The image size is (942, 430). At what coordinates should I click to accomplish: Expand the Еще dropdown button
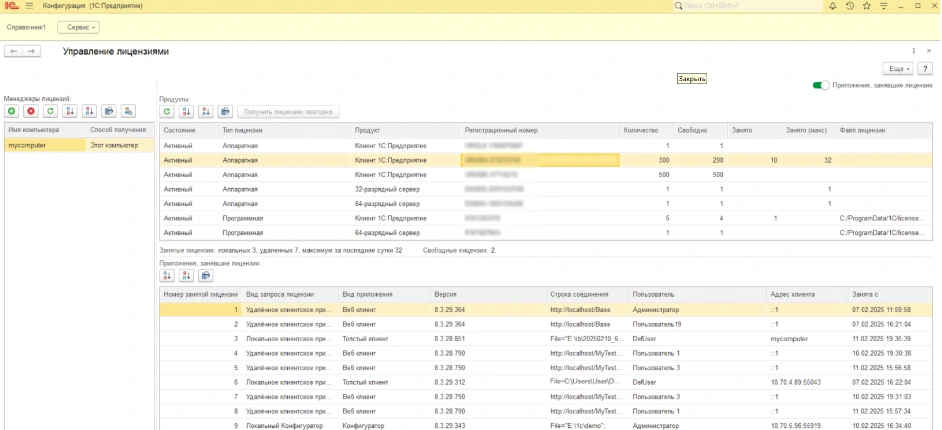coord(897,68)
